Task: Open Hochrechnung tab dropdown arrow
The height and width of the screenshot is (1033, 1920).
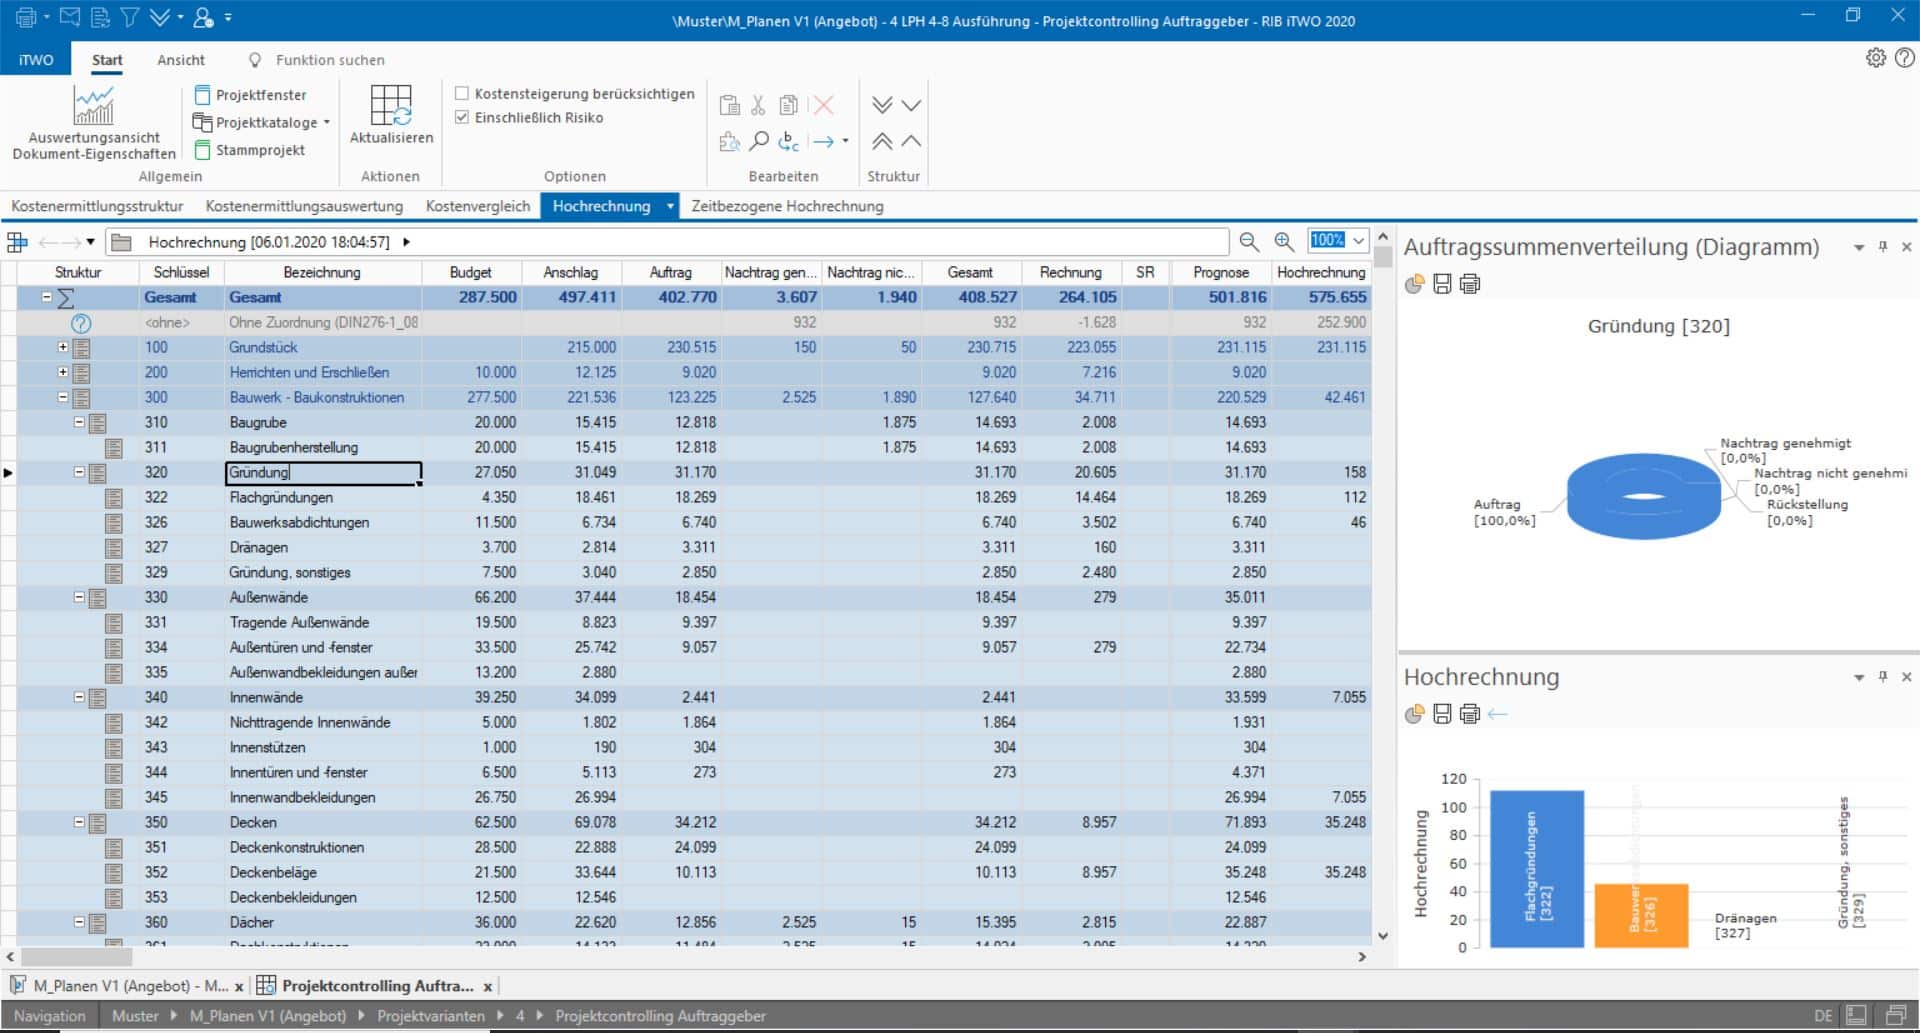Action: 670,206
